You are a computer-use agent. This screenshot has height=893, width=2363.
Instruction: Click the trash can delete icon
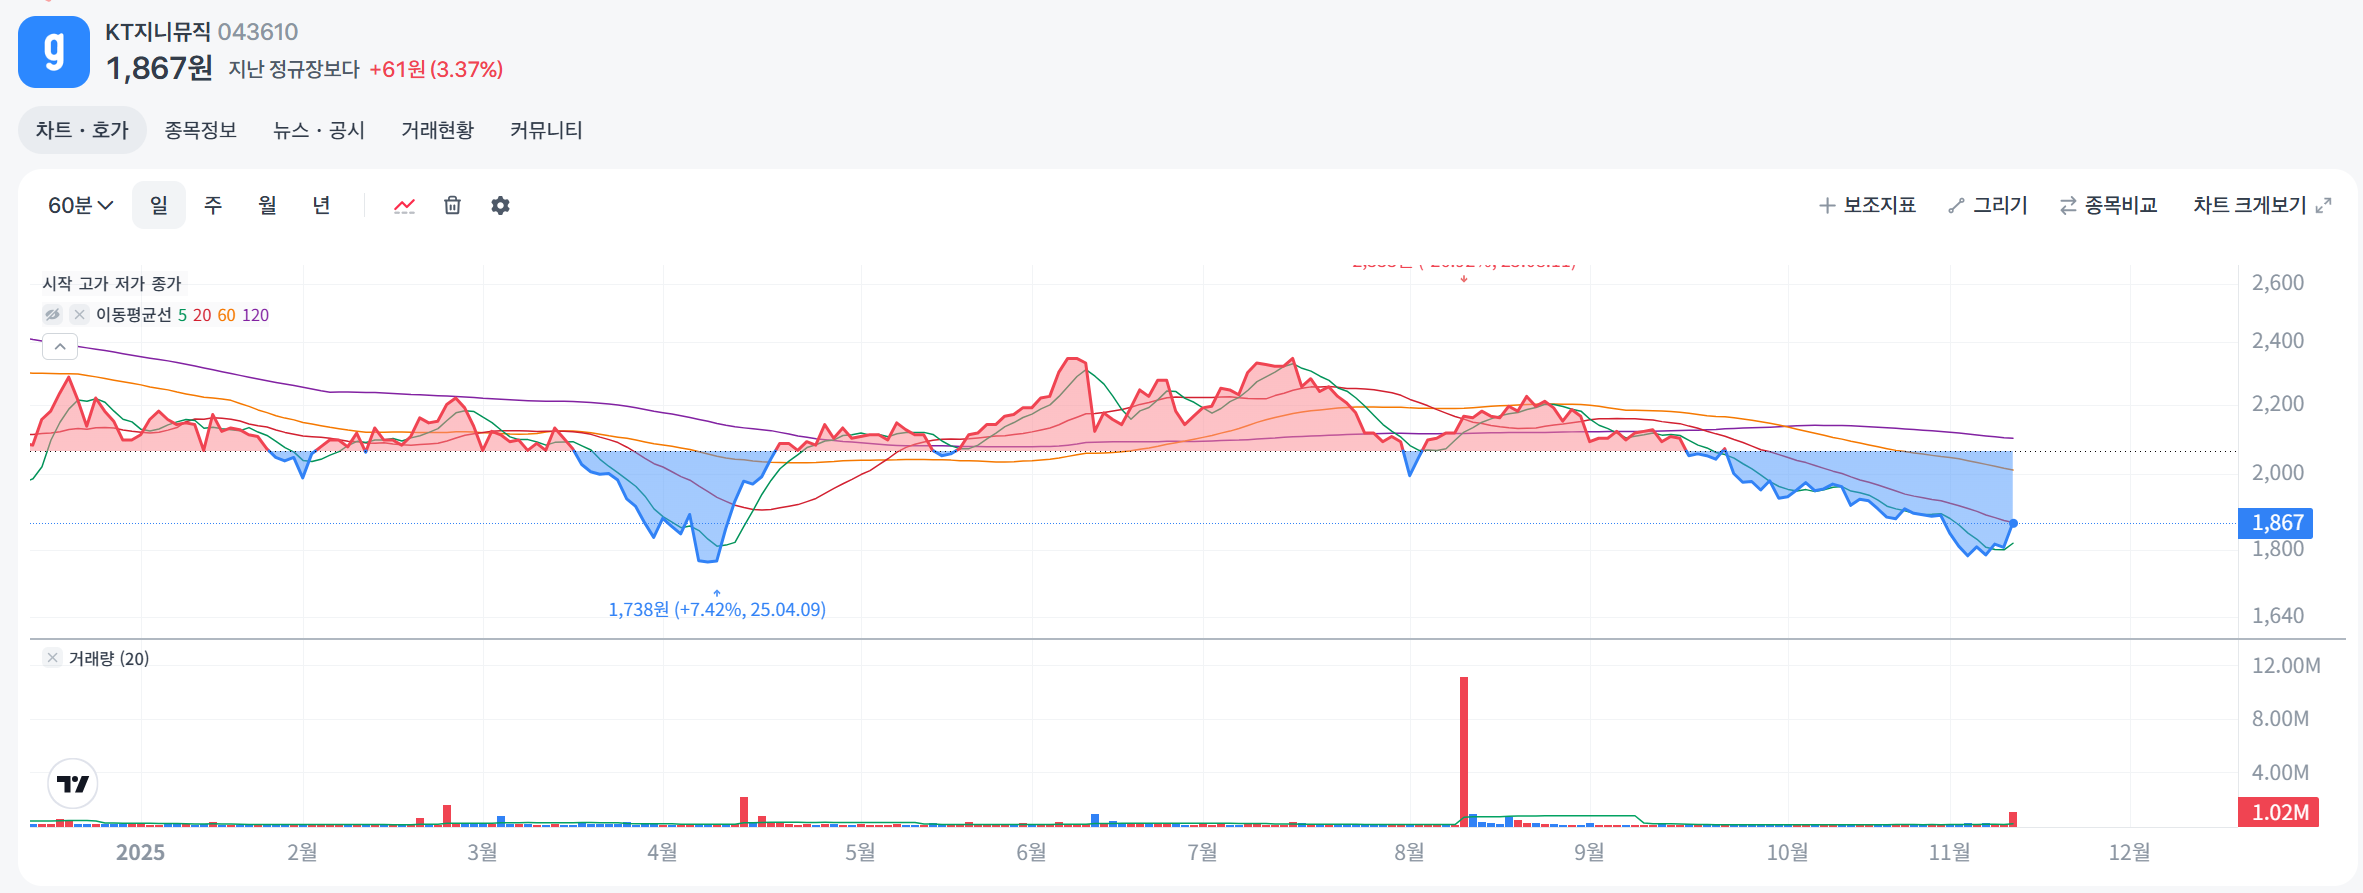[x=452, y=205]
